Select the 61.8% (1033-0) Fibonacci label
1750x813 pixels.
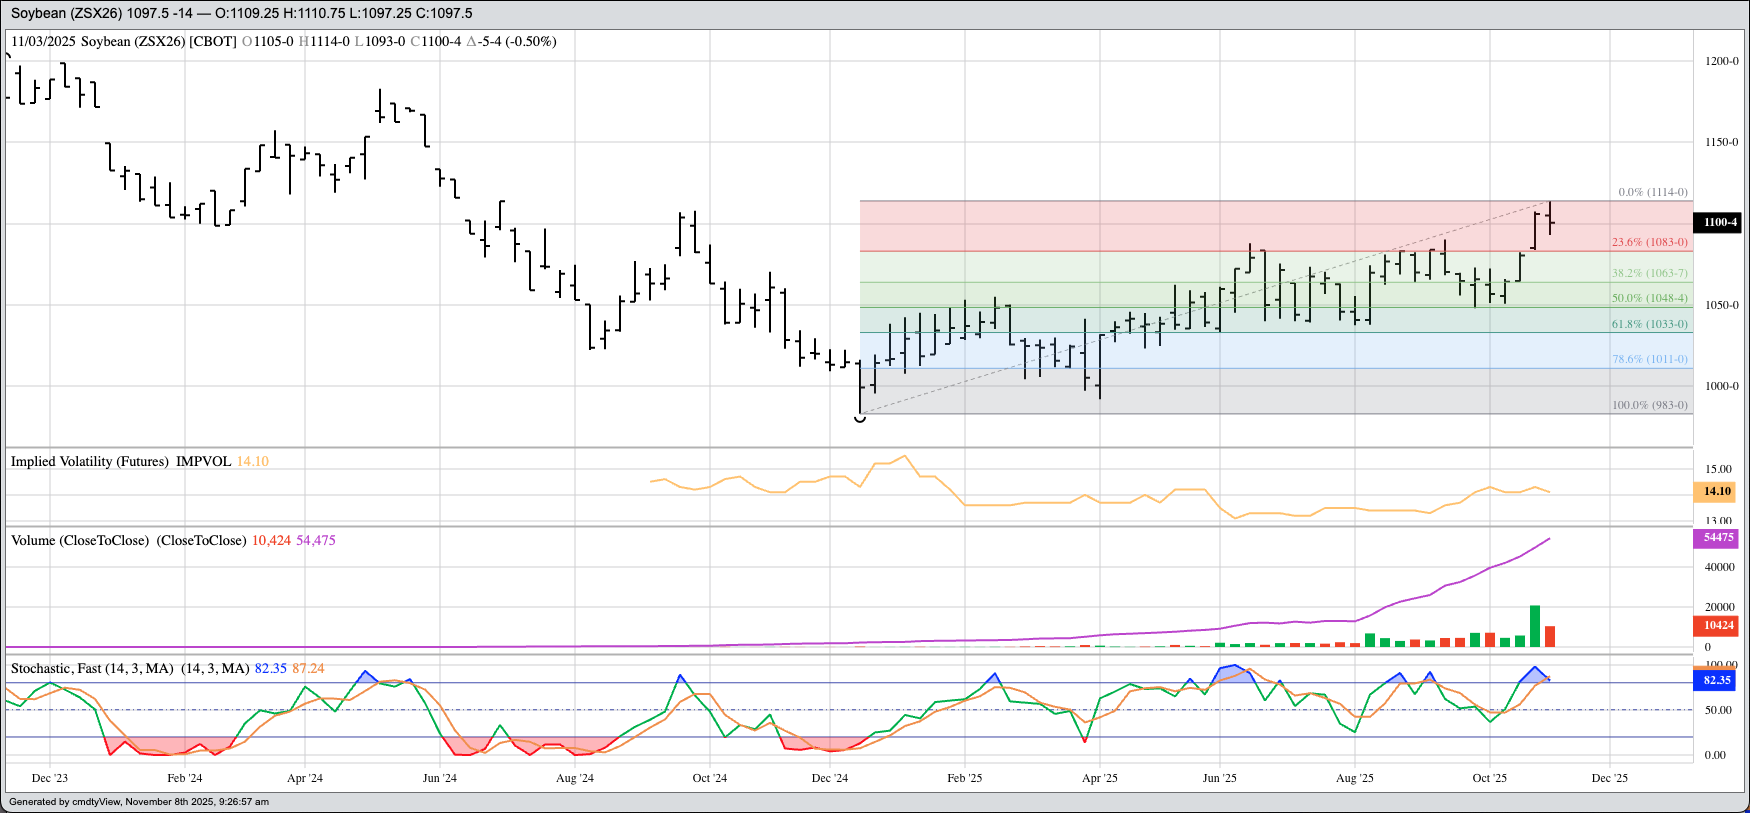coord(1649,324)
